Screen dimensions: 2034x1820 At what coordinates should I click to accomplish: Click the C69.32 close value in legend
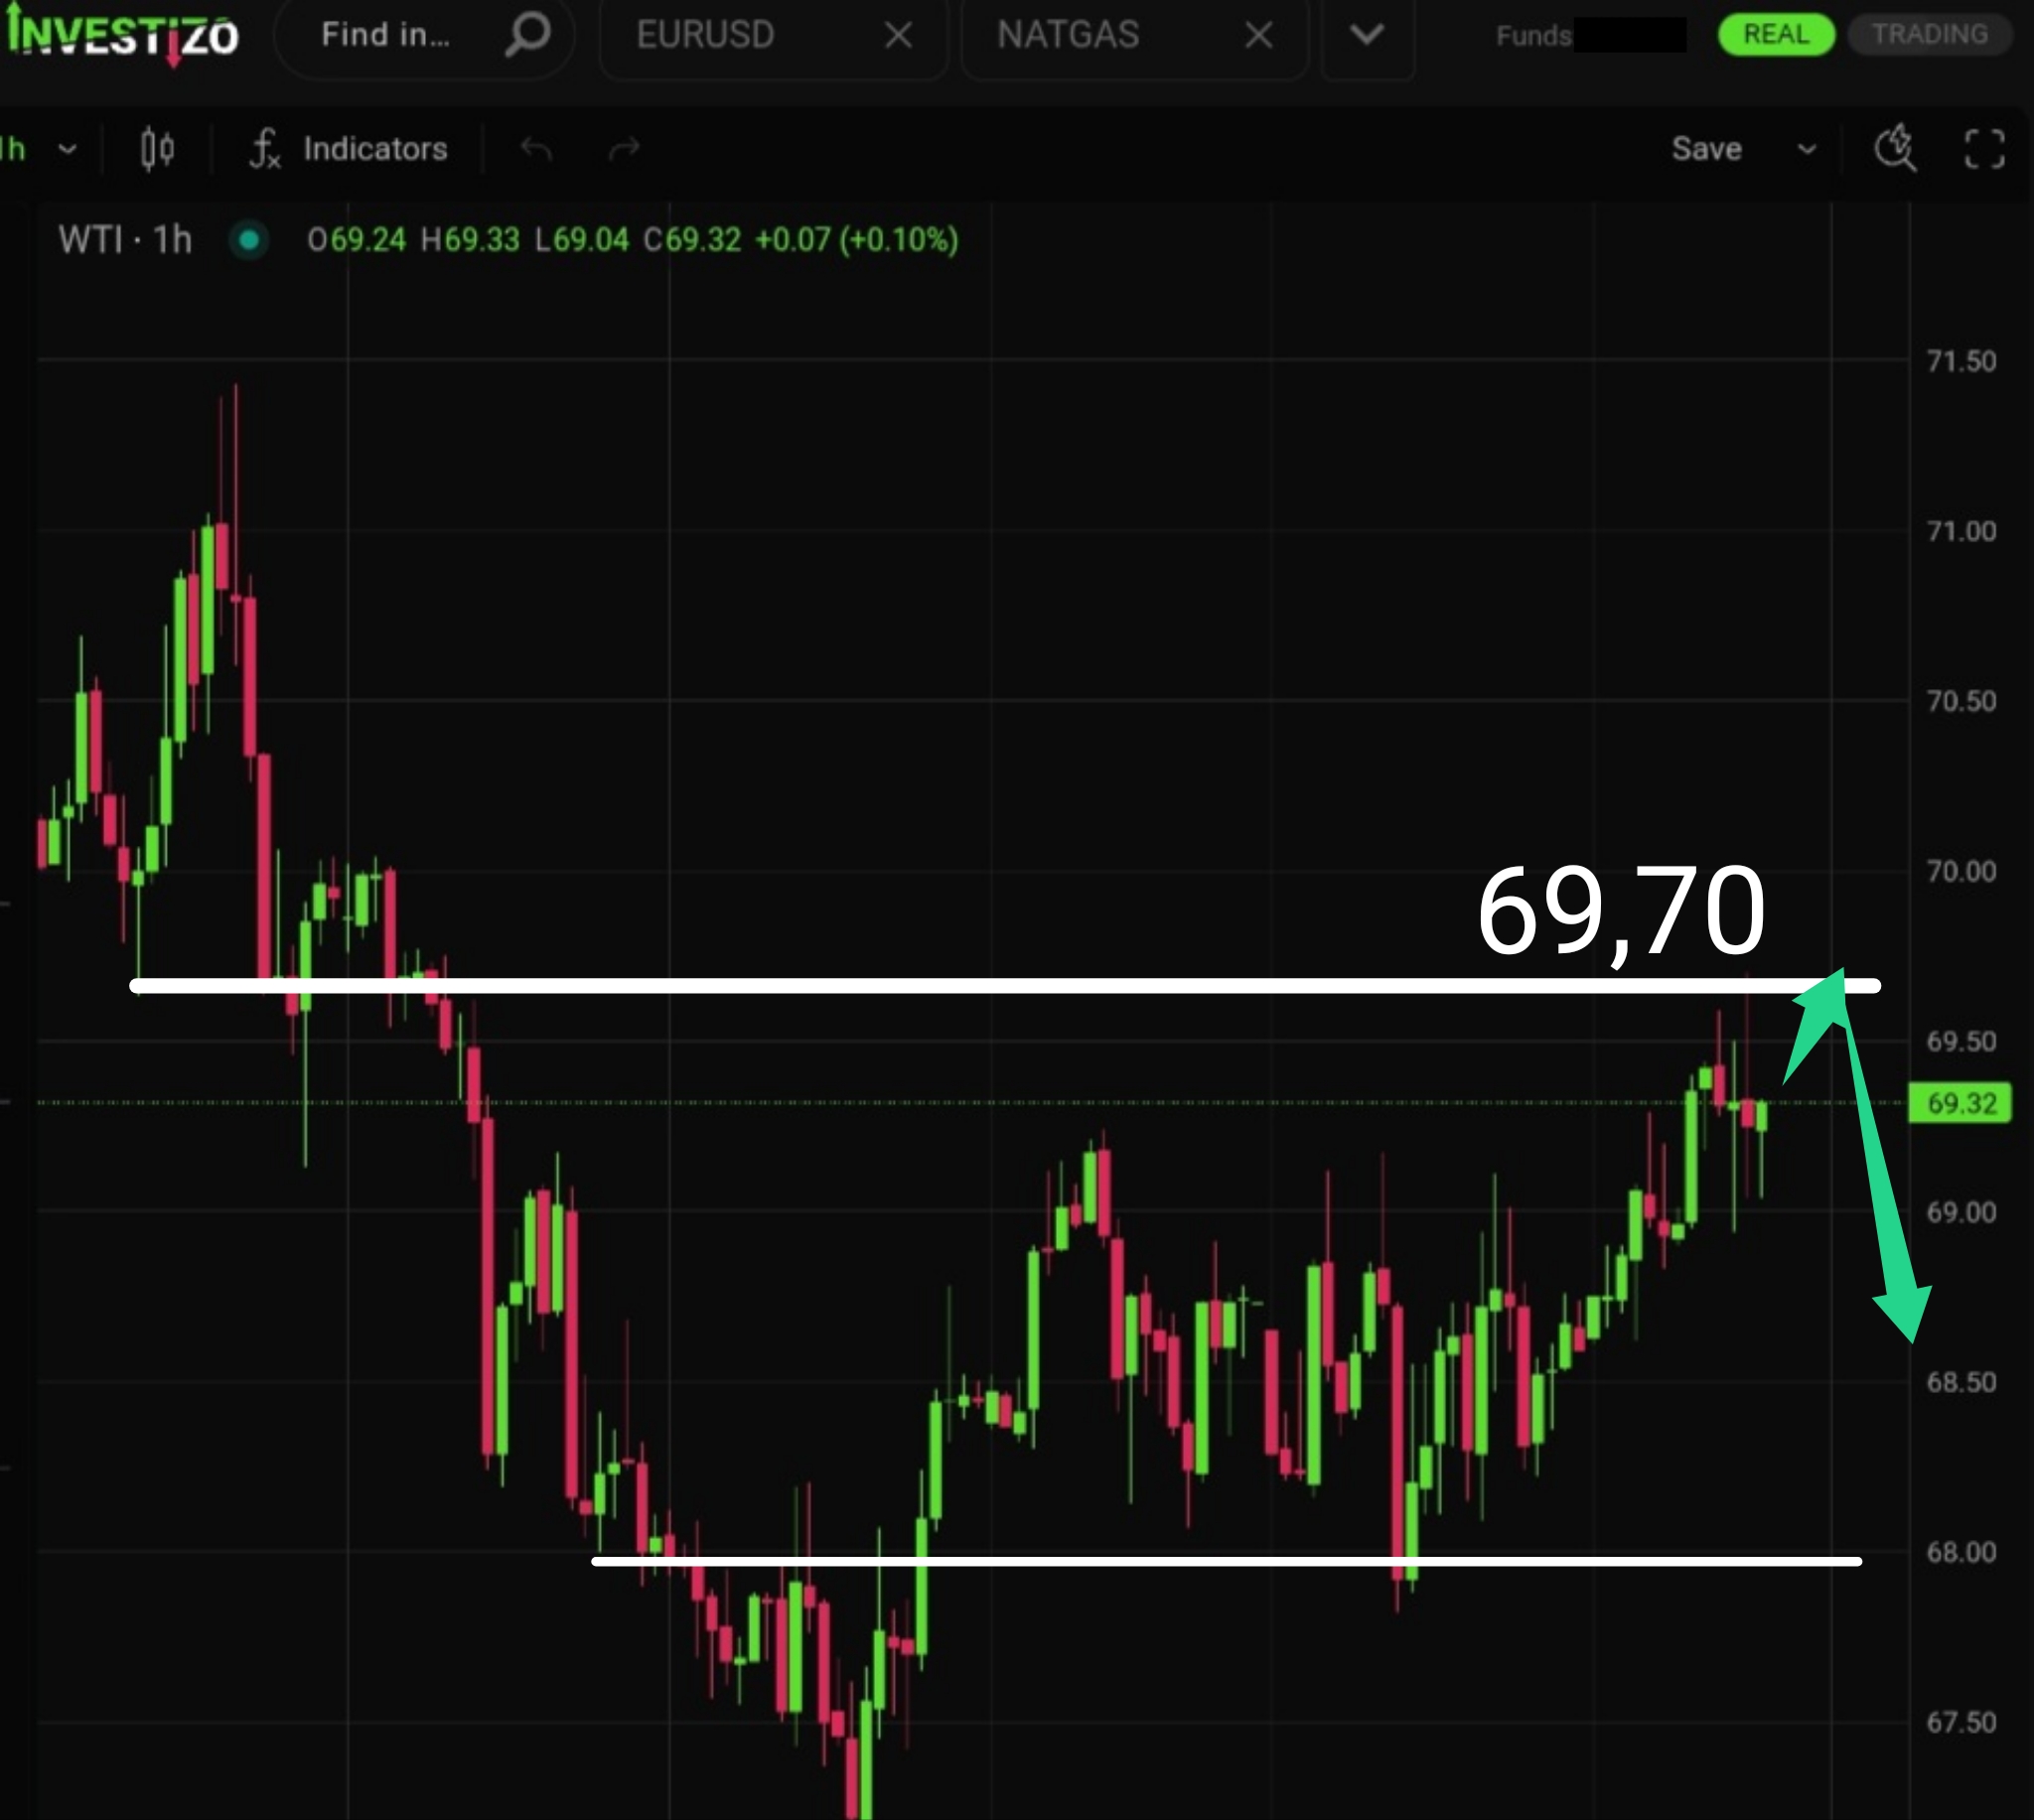point(692,240)
